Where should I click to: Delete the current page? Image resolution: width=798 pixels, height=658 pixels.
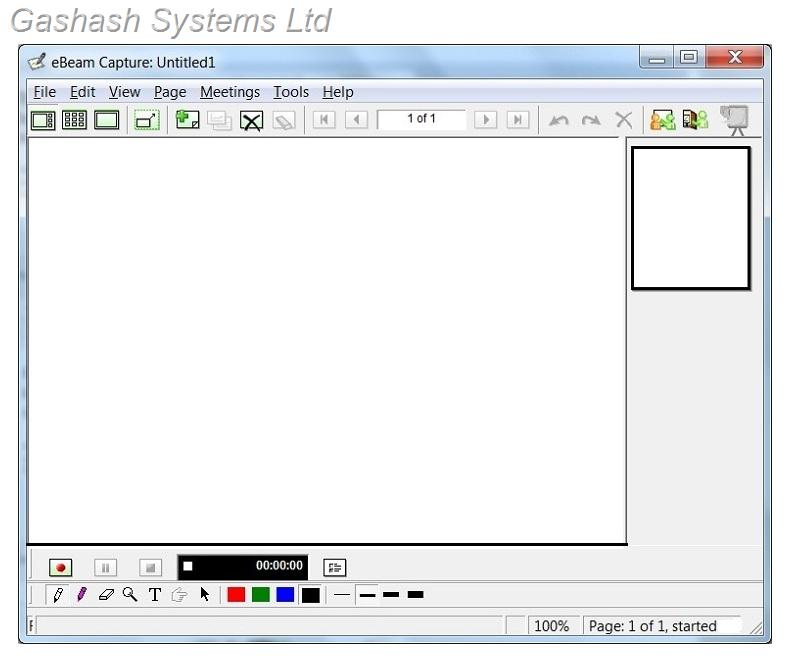(251, 121)
